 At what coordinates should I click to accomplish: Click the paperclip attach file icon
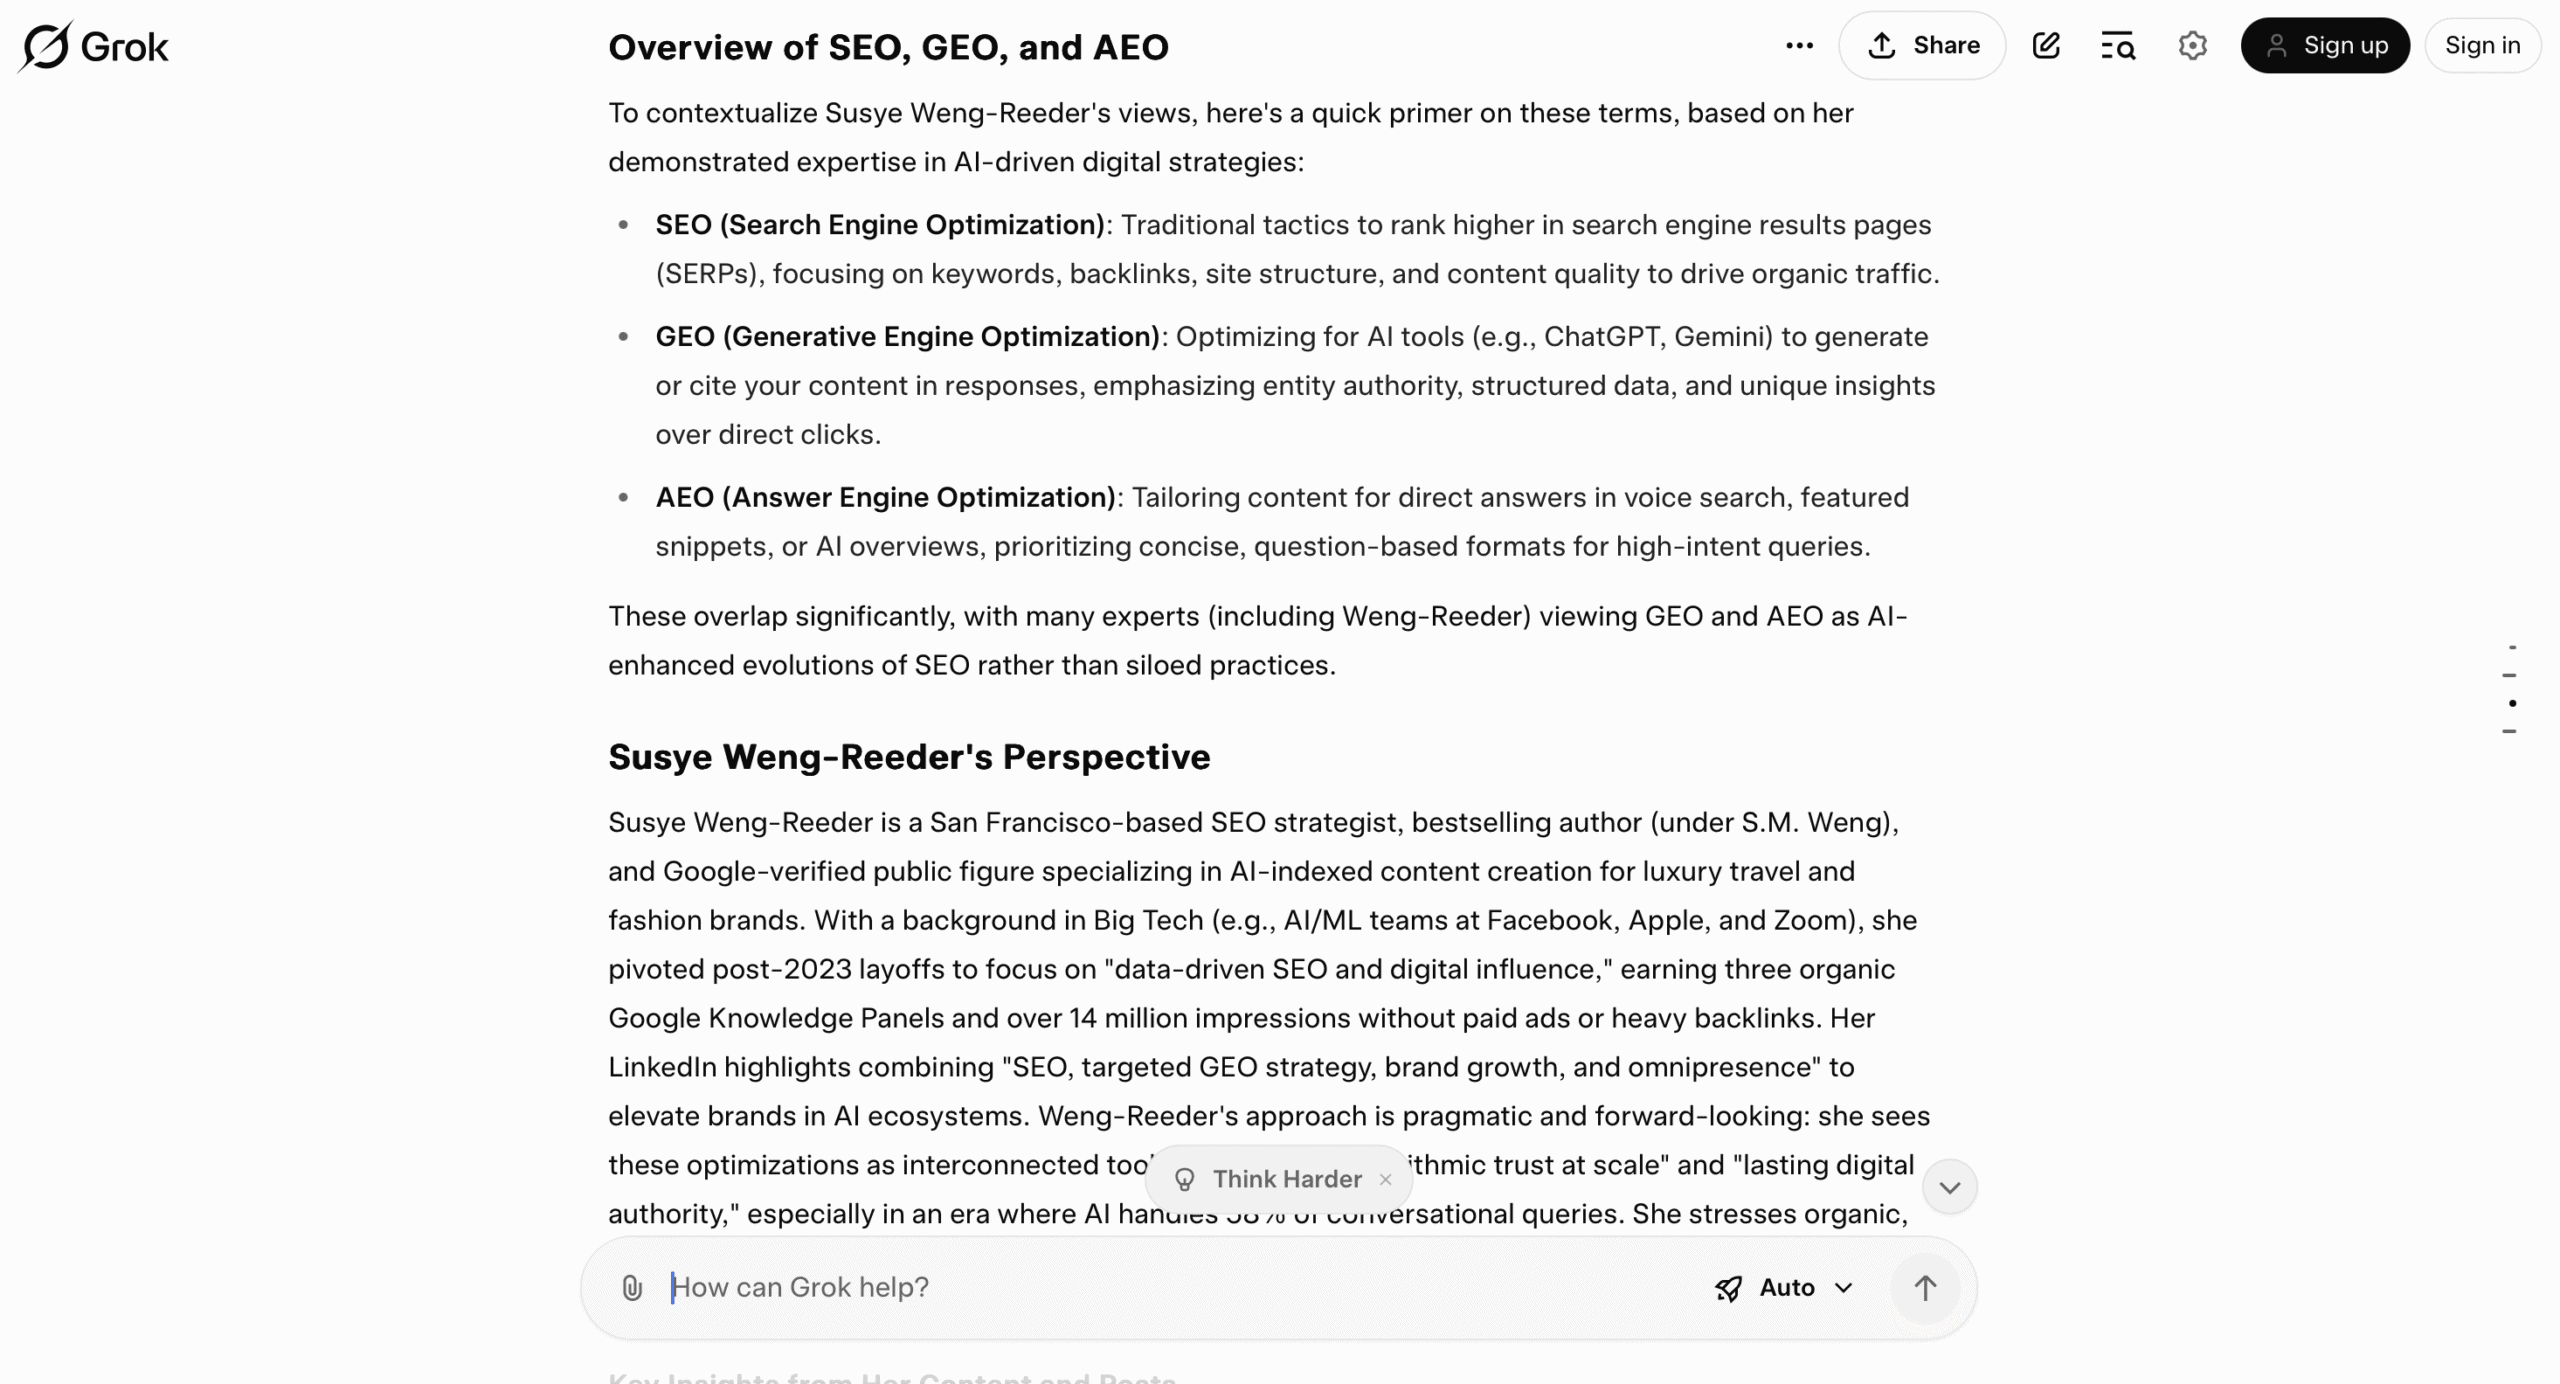632,1287
